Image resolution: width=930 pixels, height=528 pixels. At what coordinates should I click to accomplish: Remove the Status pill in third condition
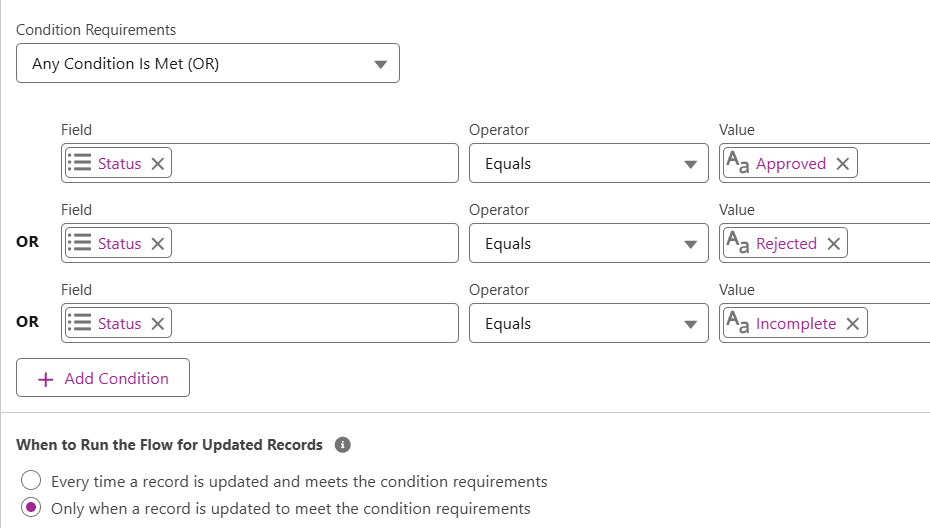point(158,324)
